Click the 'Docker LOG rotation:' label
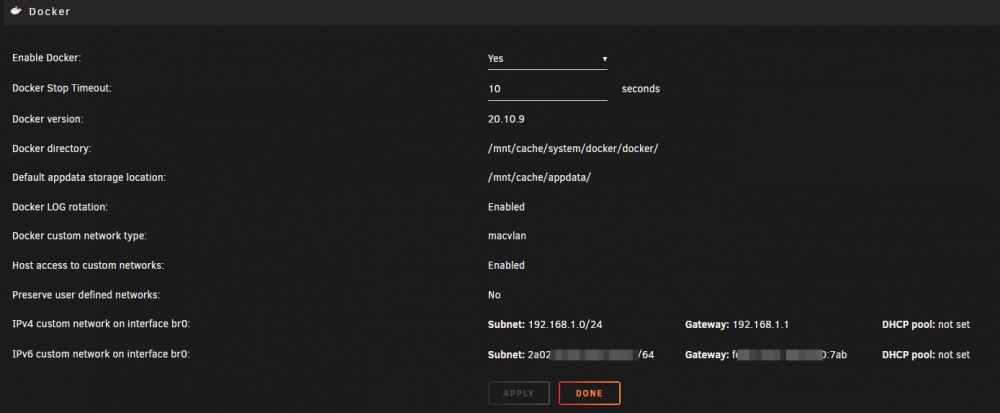Image resolution: width=1000 pixels, height=413 pixels. [60, 206]
